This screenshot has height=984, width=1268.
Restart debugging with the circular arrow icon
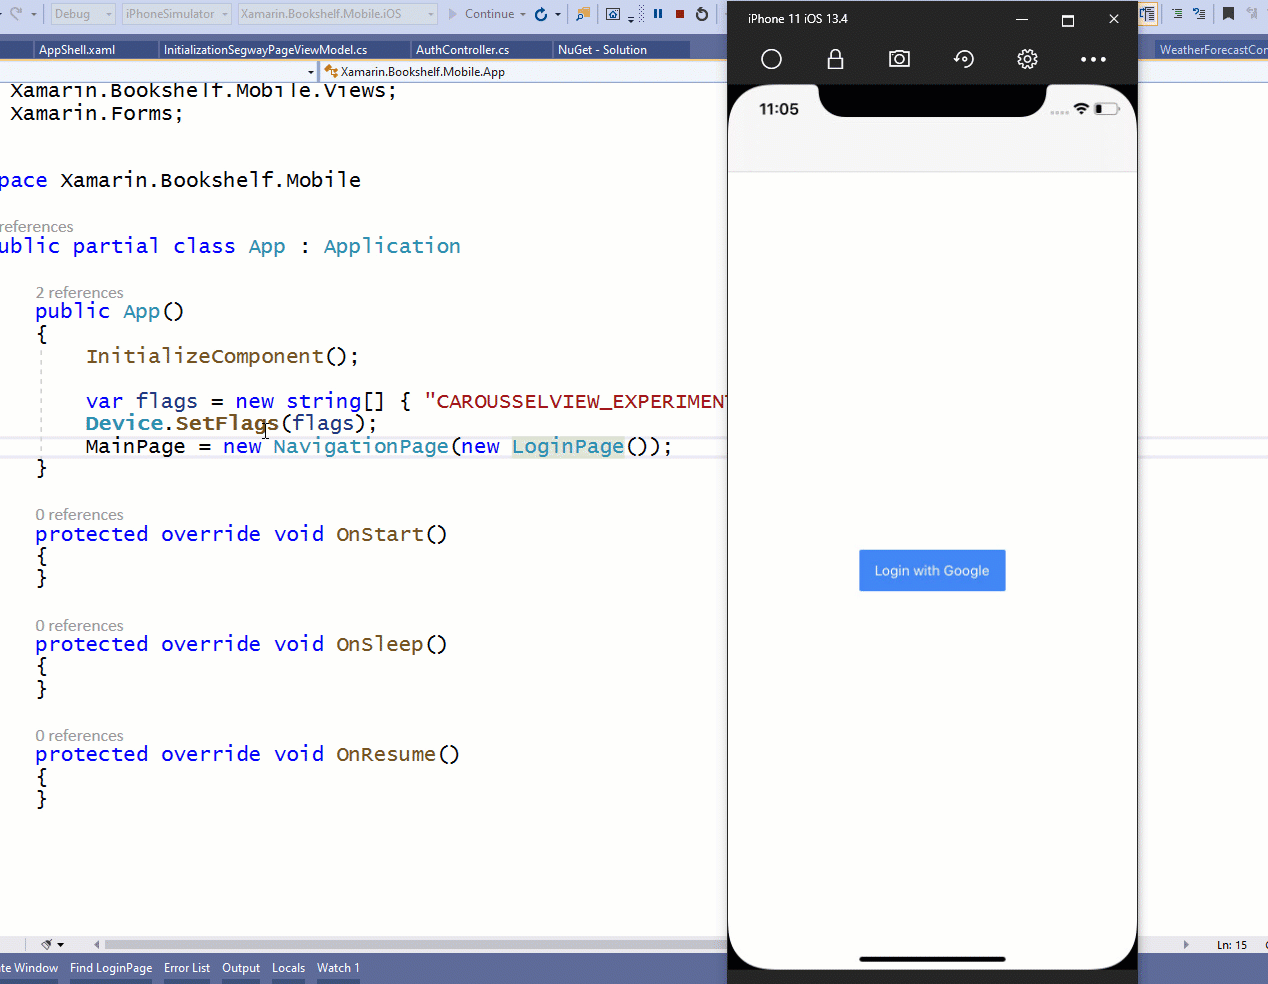pos(702,14)
